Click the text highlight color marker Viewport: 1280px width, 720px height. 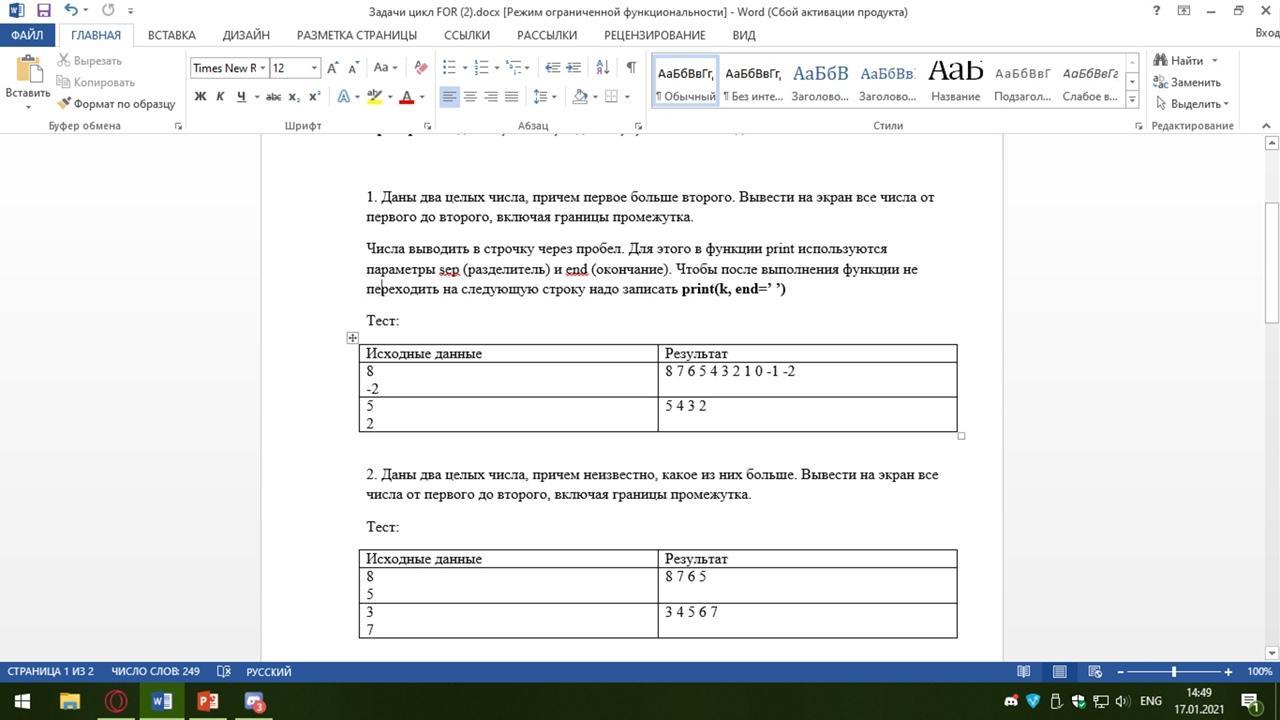[x=373, y=97]
